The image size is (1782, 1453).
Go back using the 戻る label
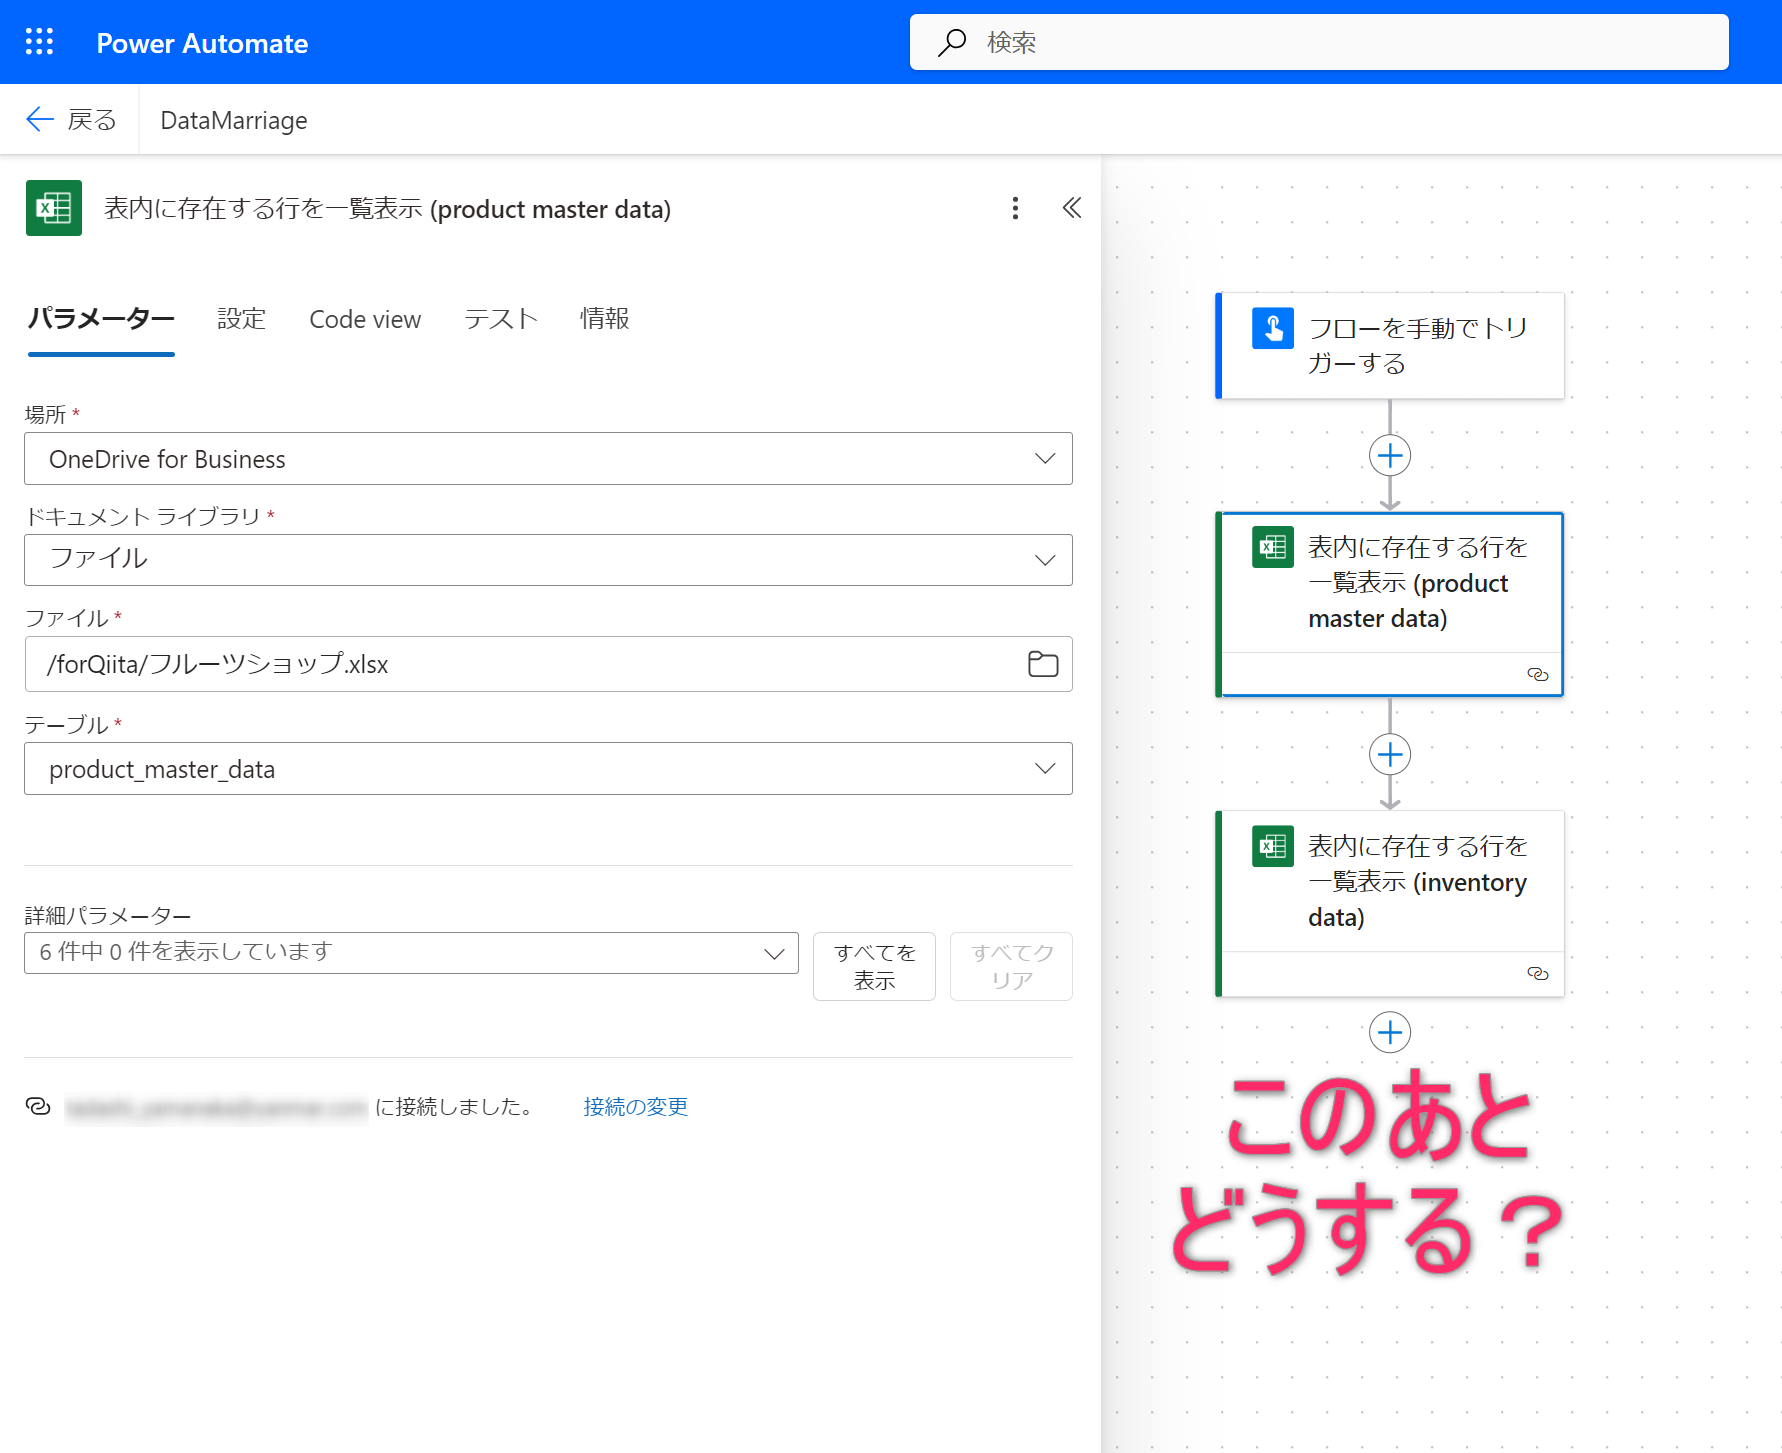(x=92, y=120)
